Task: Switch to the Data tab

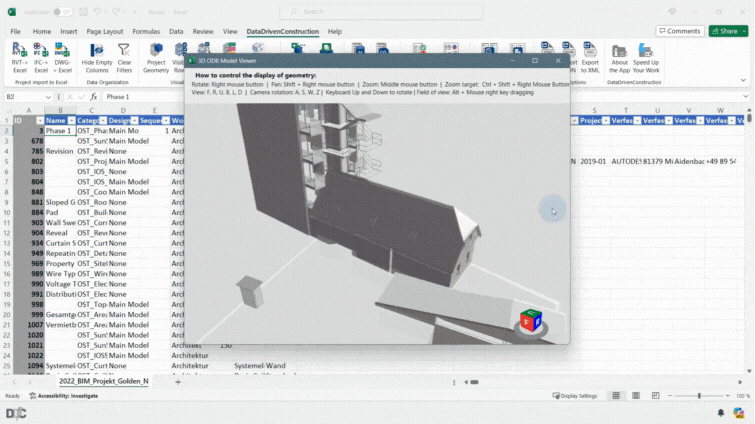Action: (x=176, y=31)
